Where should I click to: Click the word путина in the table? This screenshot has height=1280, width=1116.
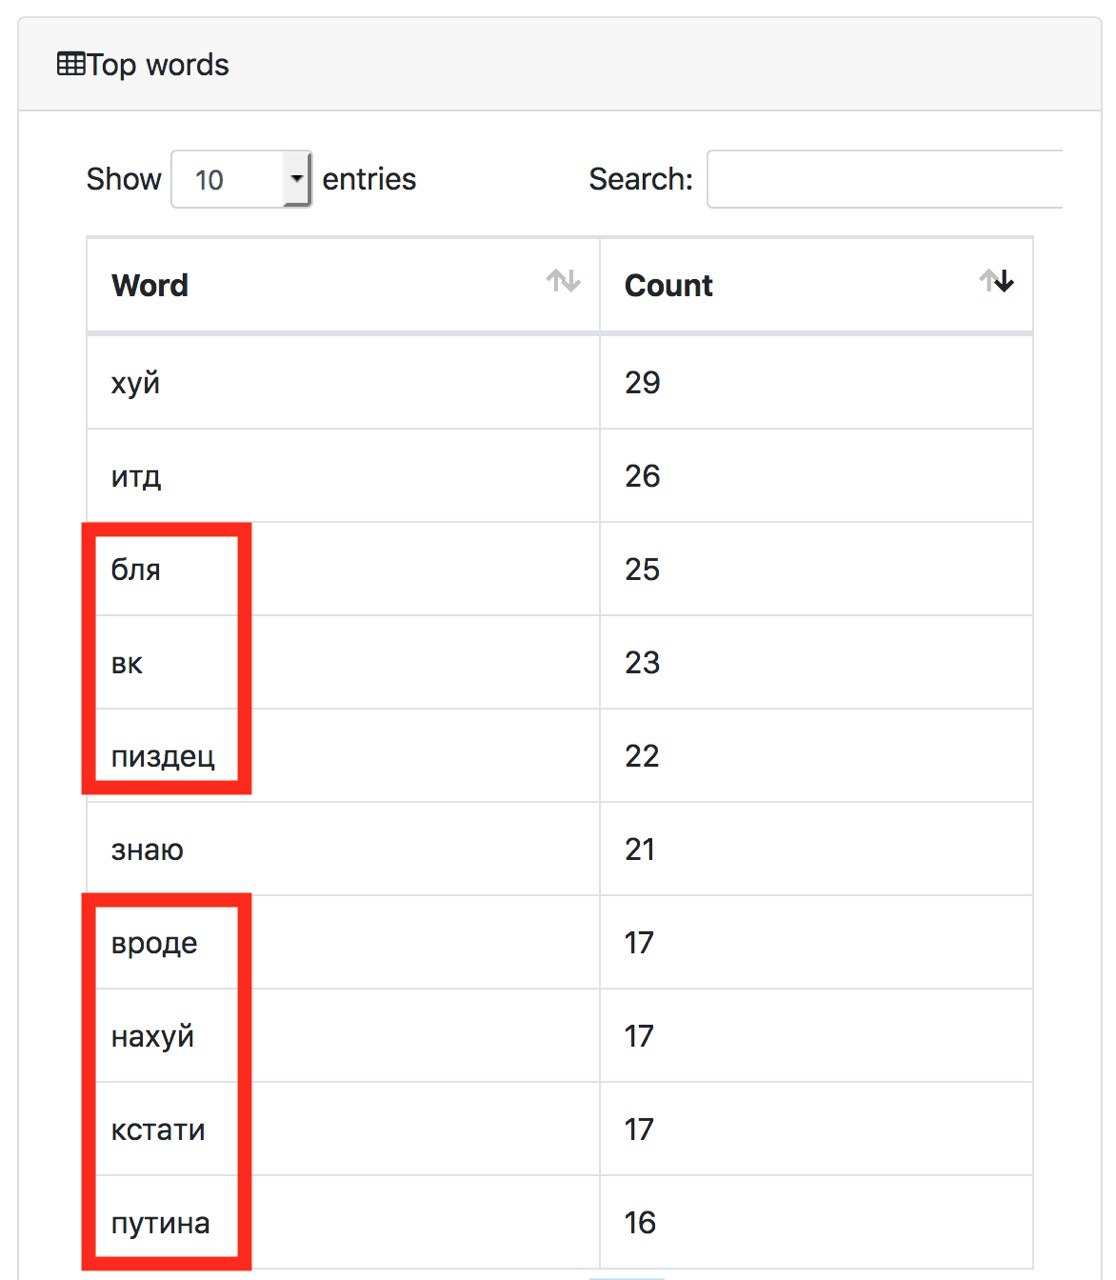pyautogui.click(x=160, y=1223)
